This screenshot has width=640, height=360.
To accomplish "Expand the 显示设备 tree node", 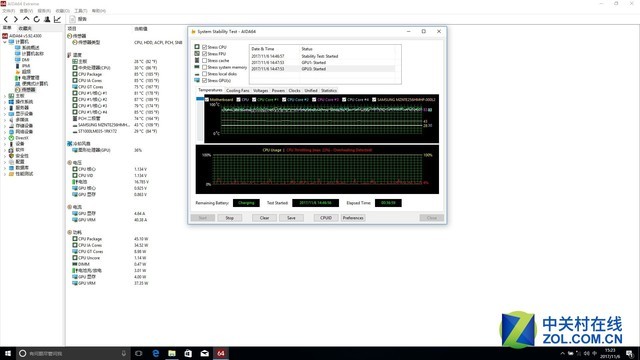I will [4, 114].
